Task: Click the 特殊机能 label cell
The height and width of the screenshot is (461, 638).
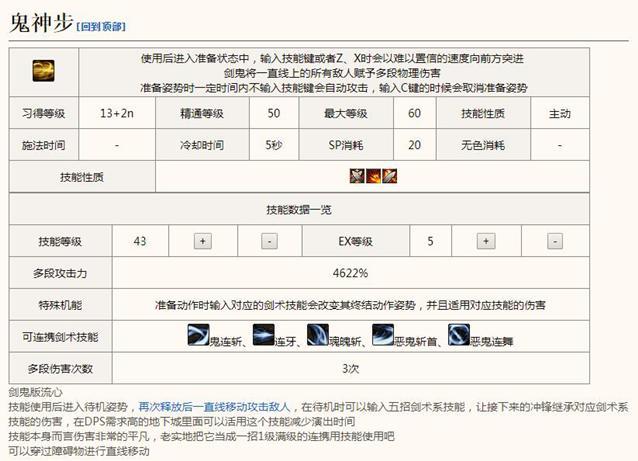Action: 60,305
